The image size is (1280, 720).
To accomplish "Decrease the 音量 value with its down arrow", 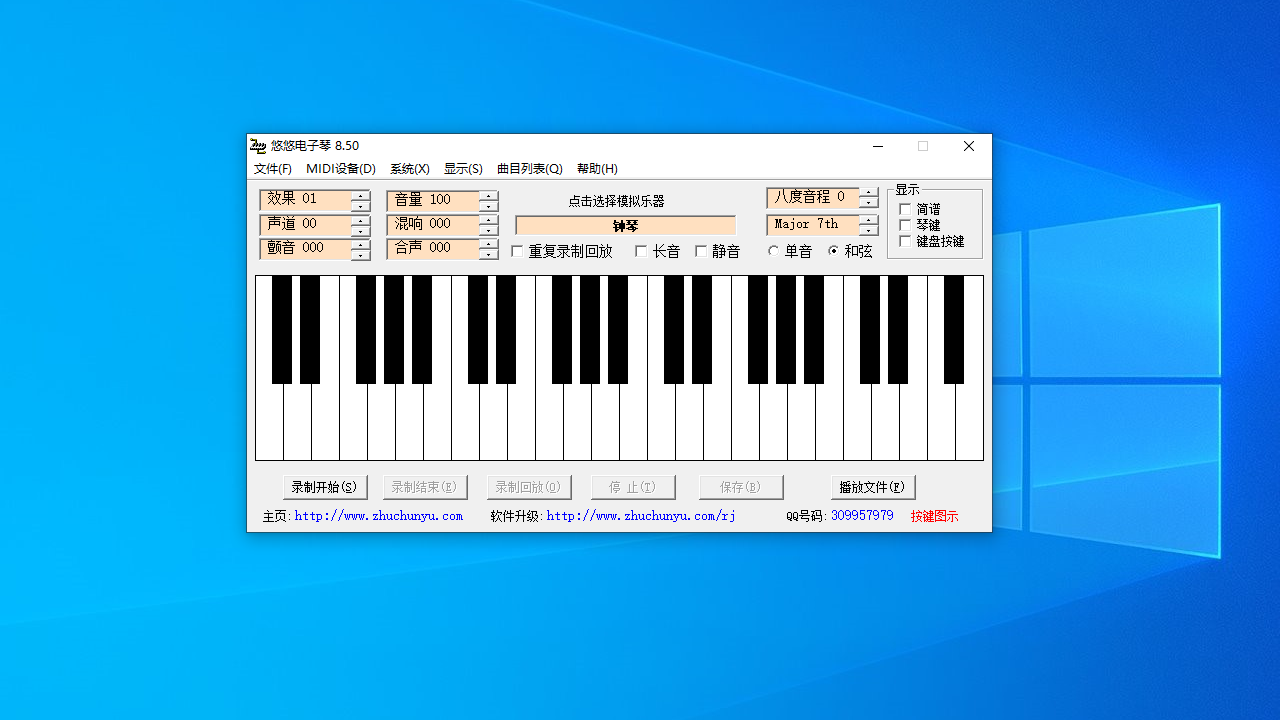I will pyautogui.click(x=487, y=205).
